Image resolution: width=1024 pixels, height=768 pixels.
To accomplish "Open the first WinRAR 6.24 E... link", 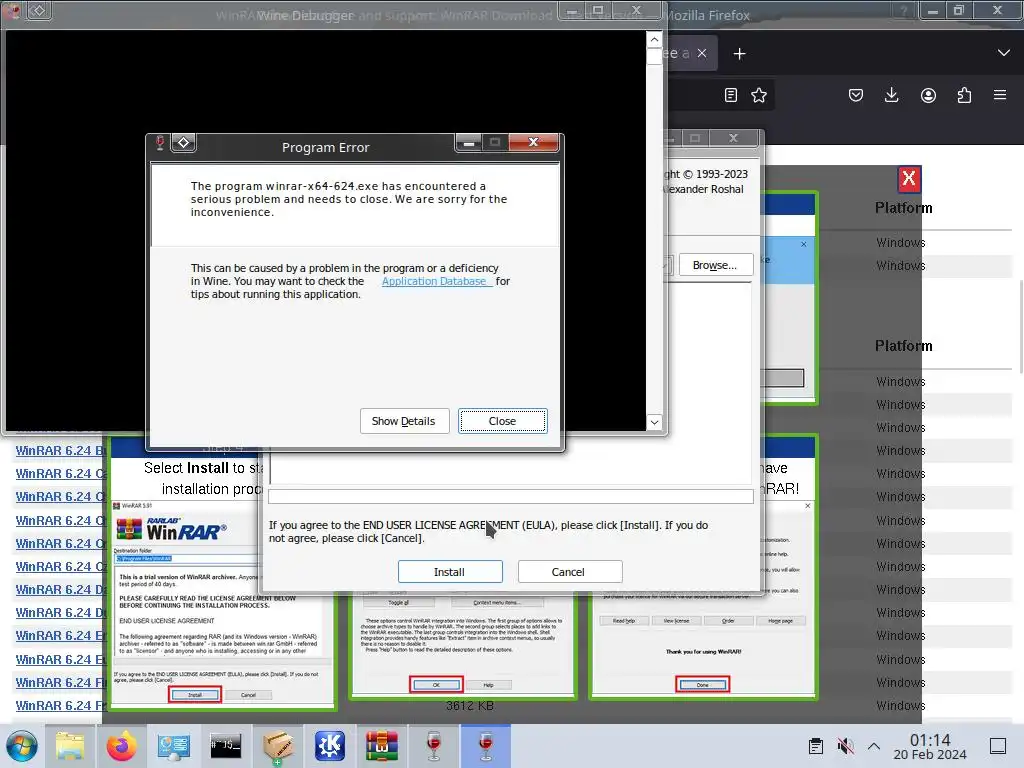I will [60, 635].
